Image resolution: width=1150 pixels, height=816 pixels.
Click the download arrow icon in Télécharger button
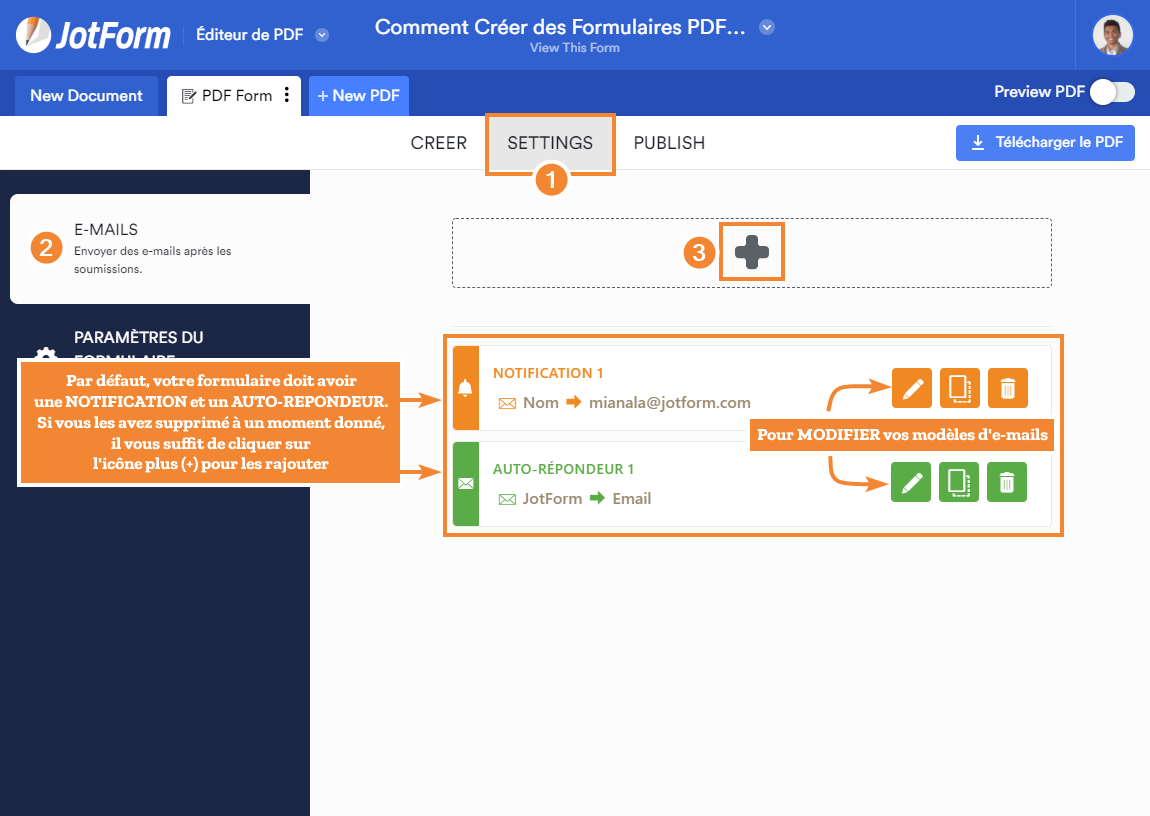tap(978, 143)
